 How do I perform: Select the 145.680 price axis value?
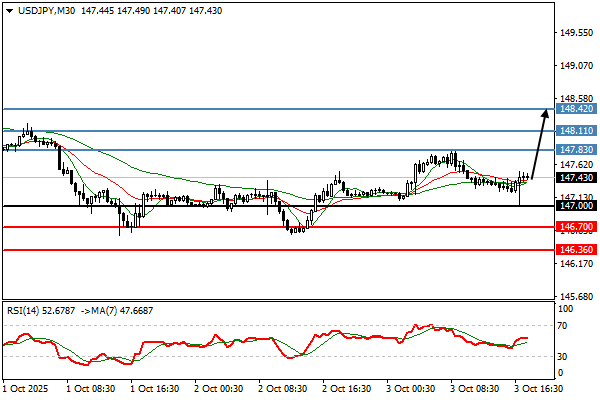pyautogui.click(x=577, y=297)
